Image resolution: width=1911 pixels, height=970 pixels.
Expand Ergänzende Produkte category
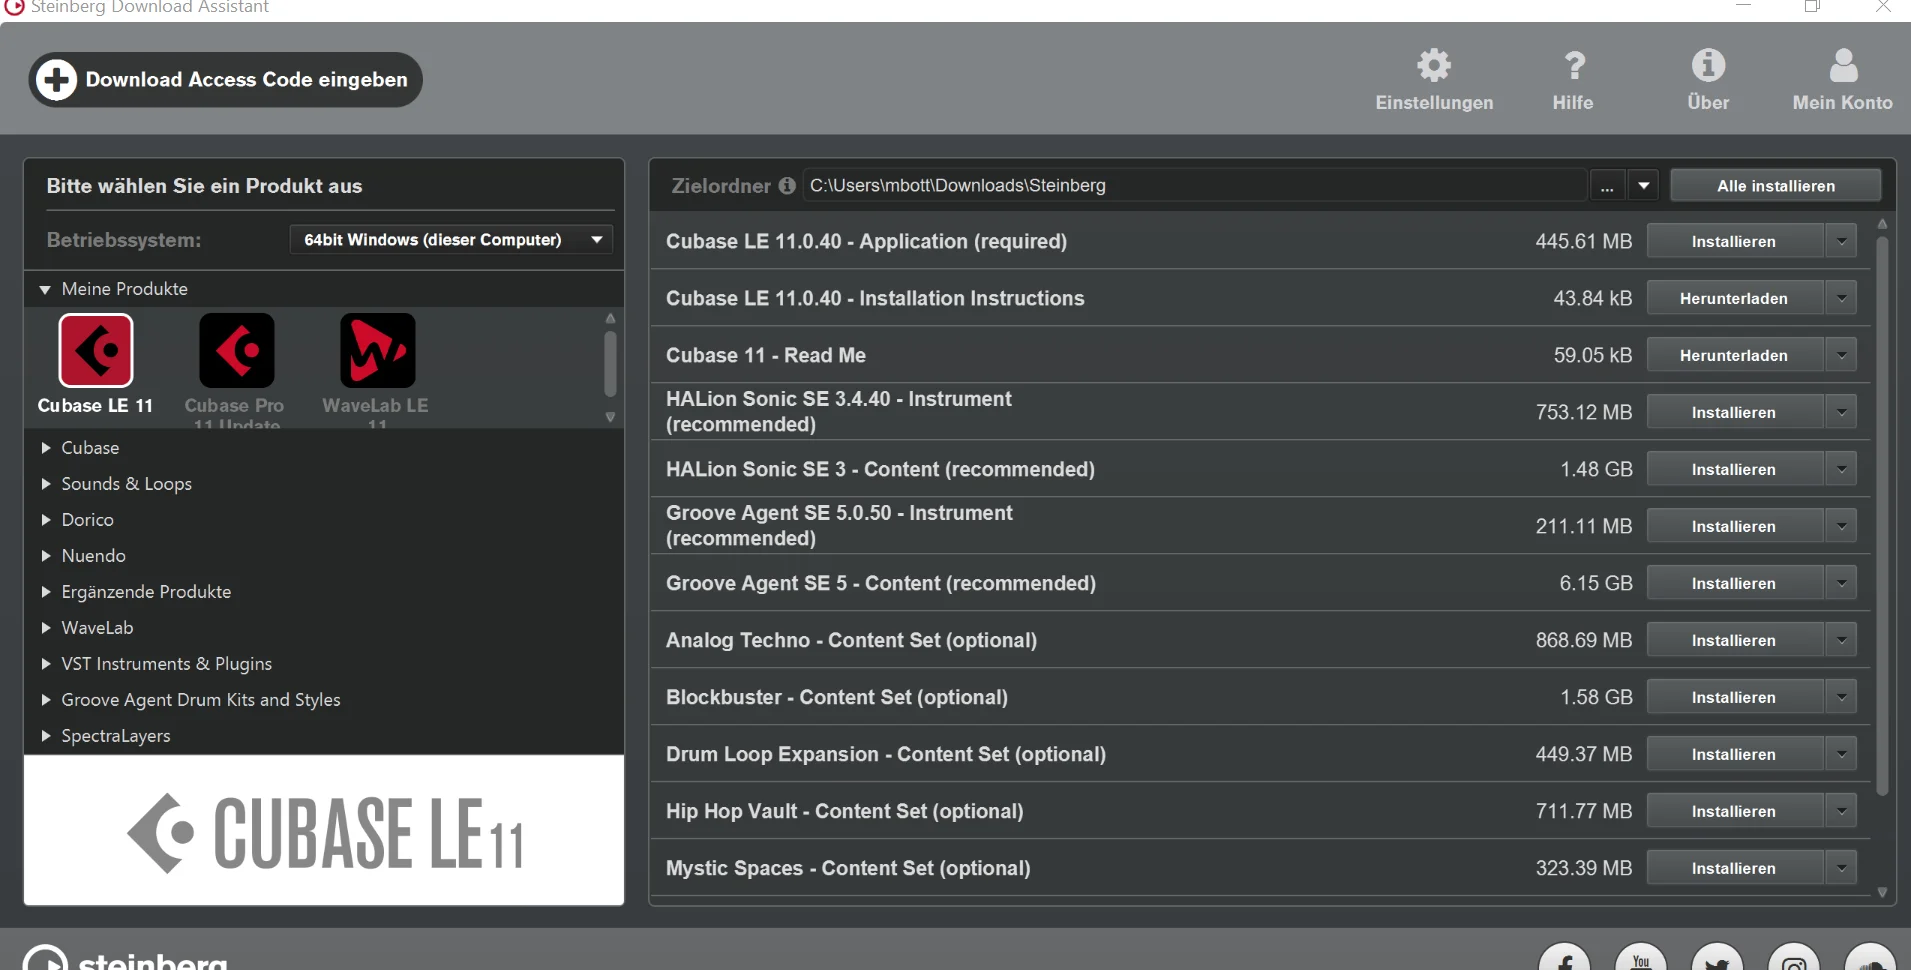(x=45, y=592)
